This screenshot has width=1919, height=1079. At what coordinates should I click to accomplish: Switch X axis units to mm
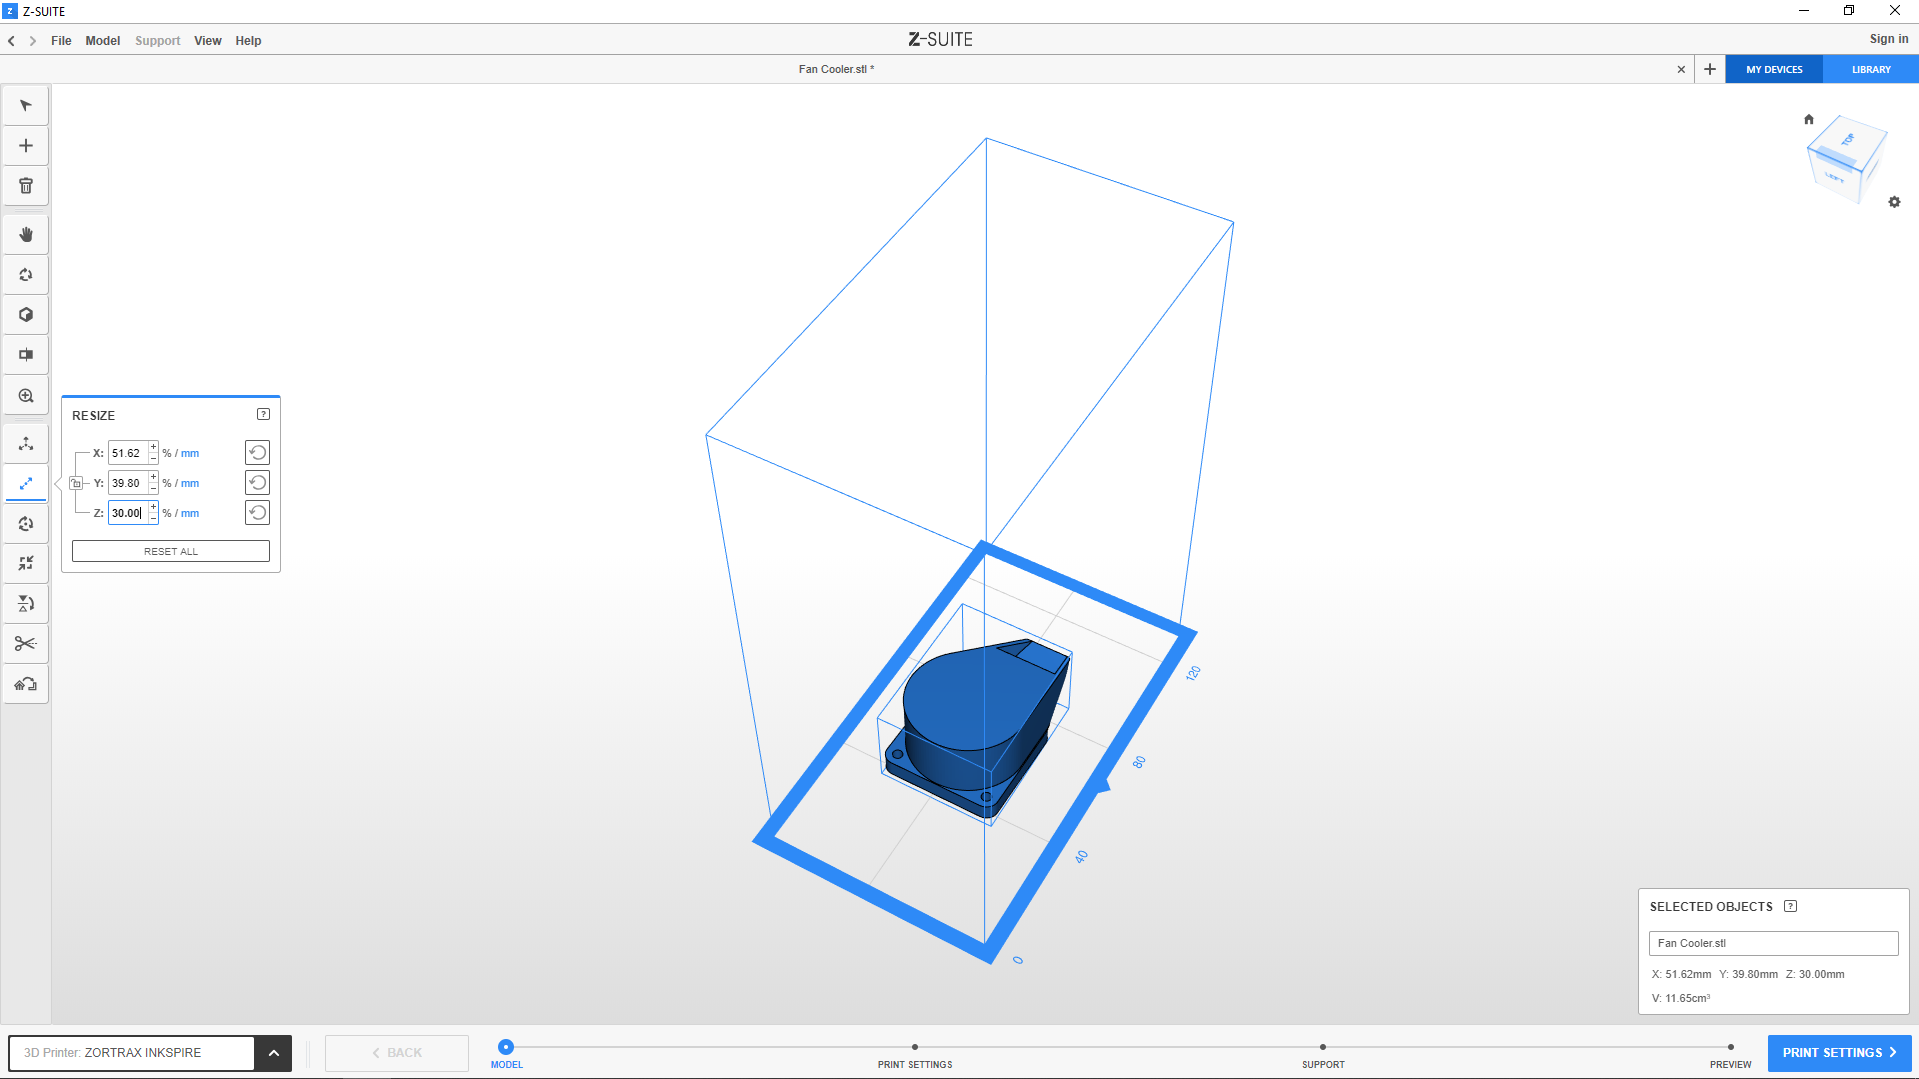(190, 454)
